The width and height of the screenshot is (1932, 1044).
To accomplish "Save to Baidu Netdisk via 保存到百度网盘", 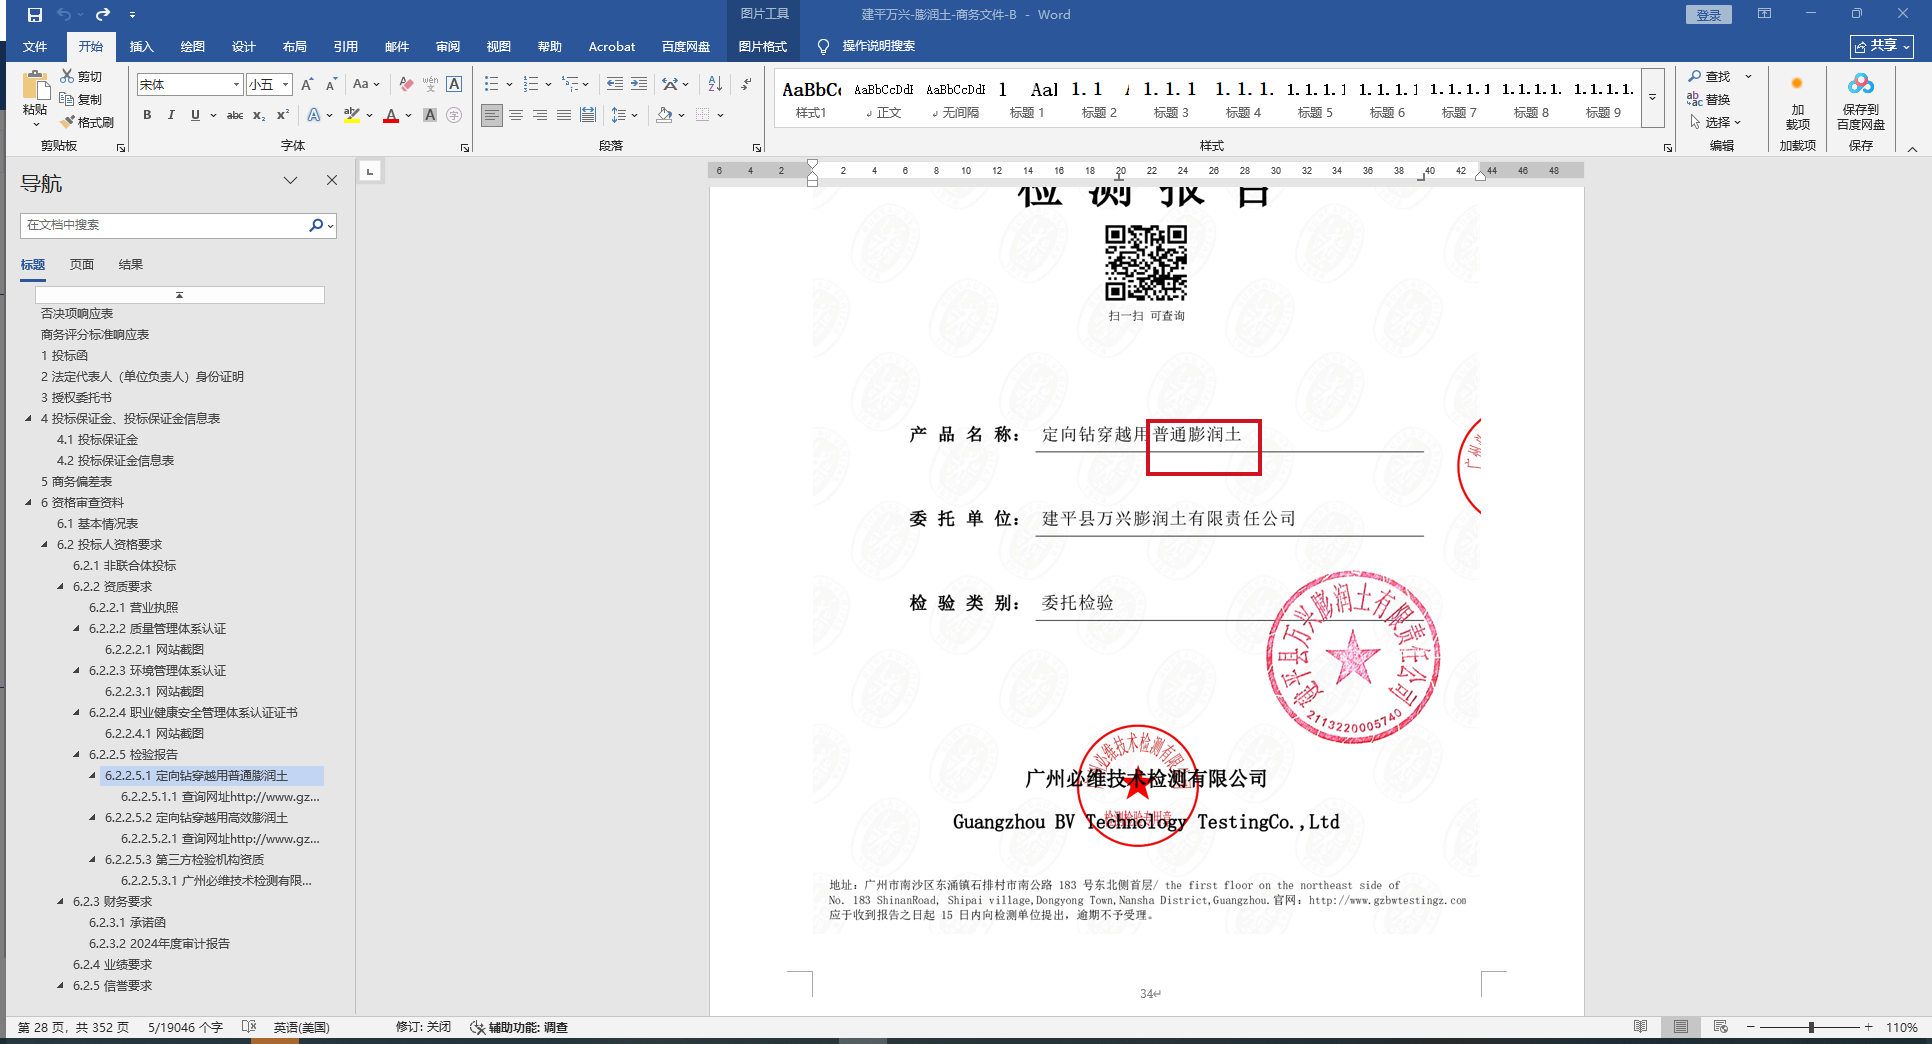I will [x=1860, y=103].
